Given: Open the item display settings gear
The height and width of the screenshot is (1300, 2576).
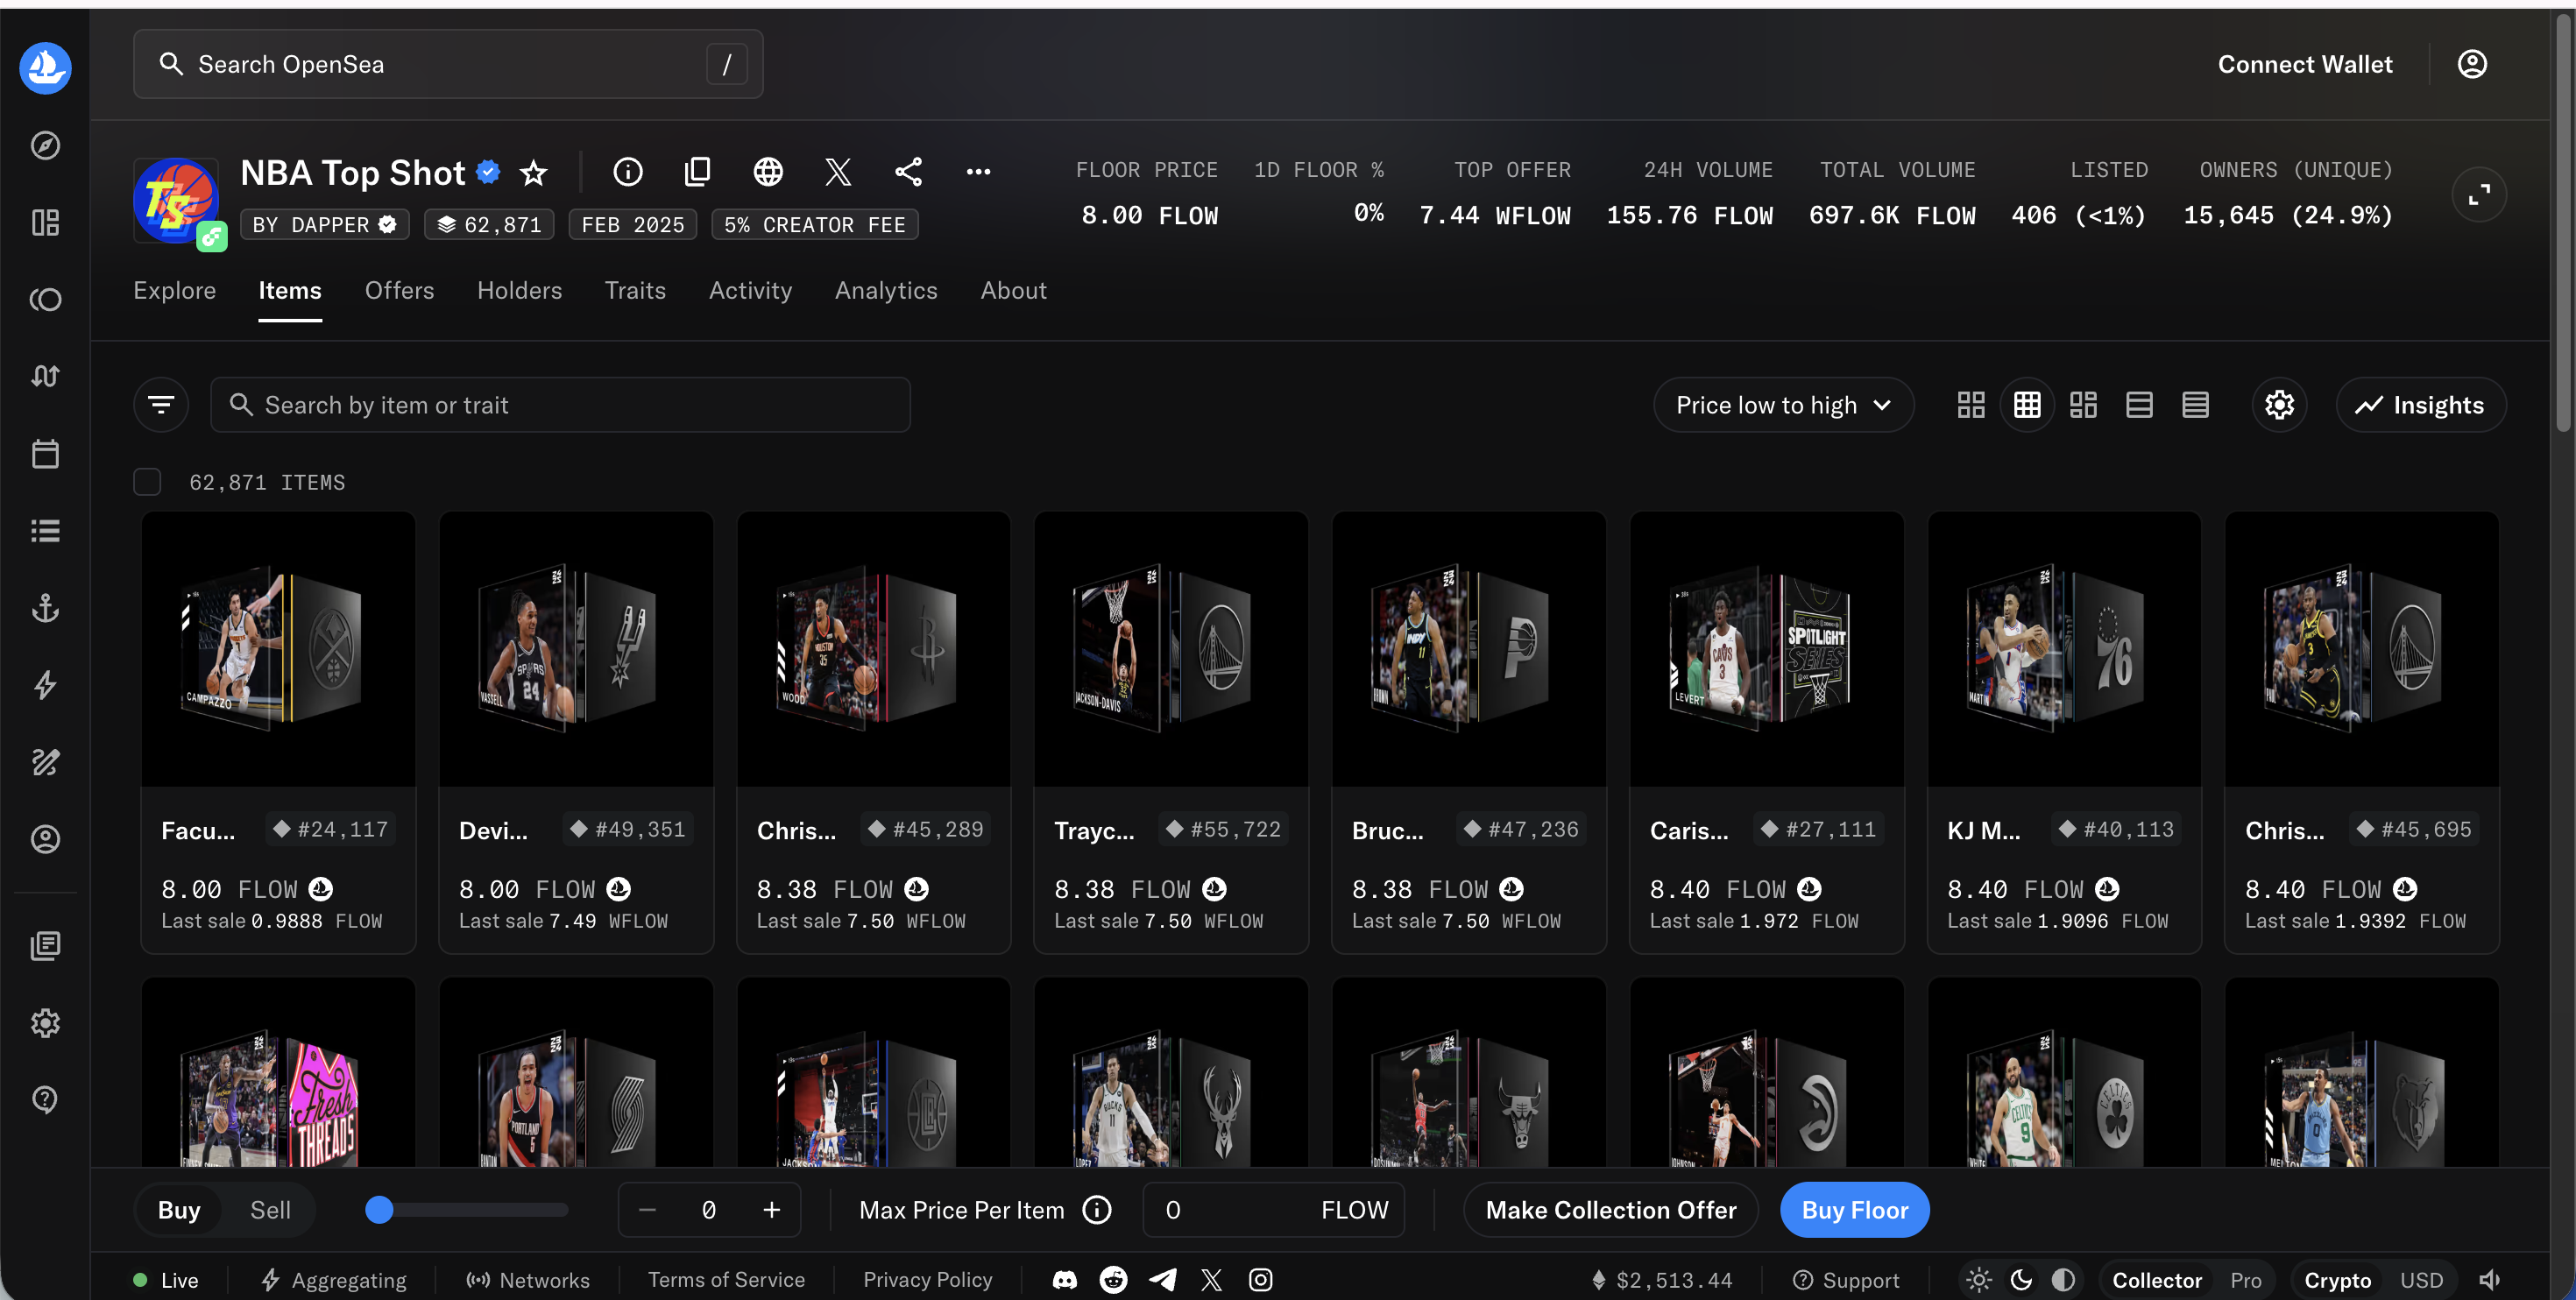Looking at the screenshot, I should 2279,405.
